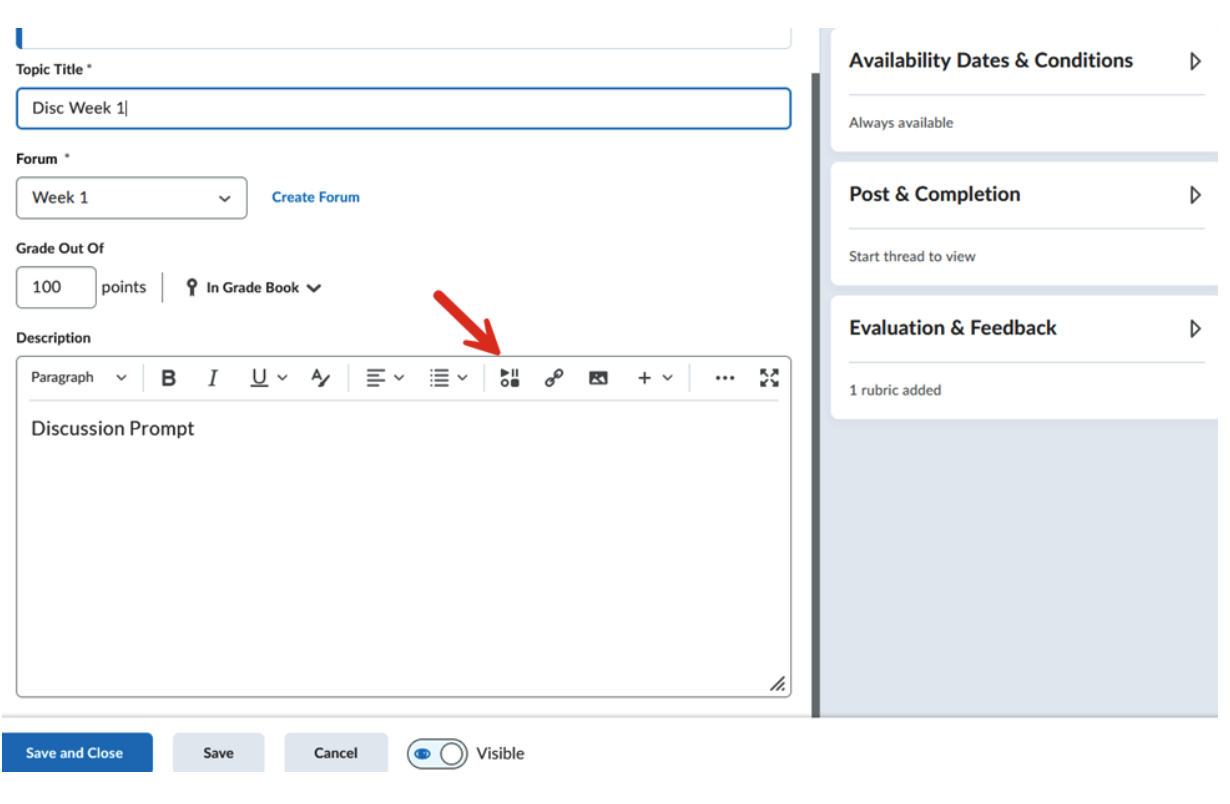Toggle Italic formatting in editor toolbar

212,378
